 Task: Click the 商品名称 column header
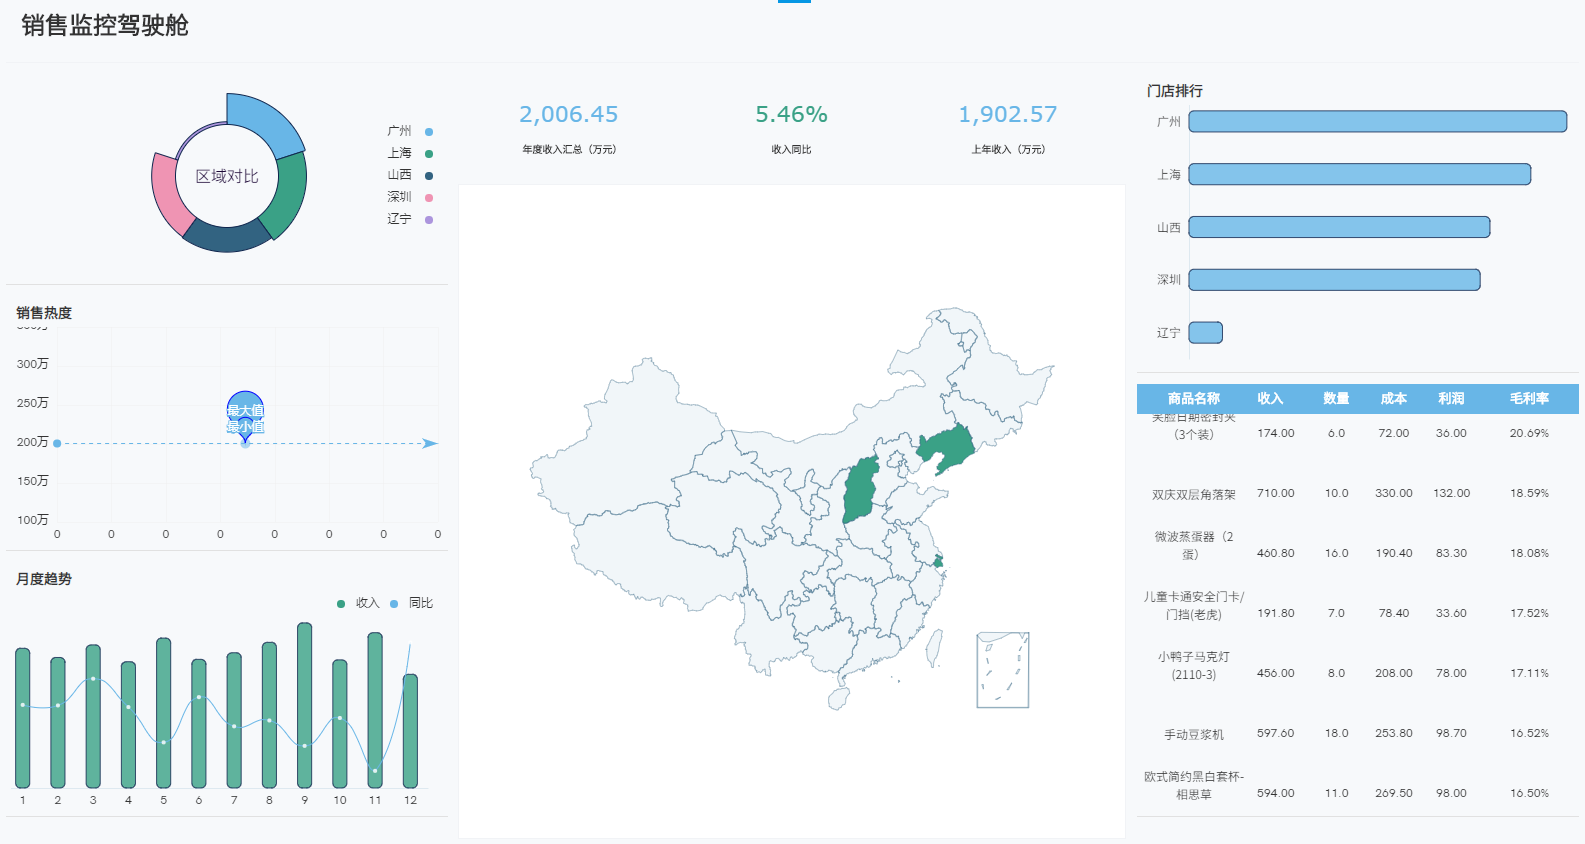coord(1193,398)
